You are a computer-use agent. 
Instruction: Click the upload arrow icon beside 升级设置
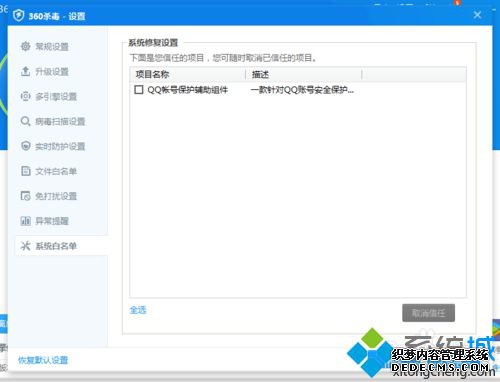(x=25, y=71)
